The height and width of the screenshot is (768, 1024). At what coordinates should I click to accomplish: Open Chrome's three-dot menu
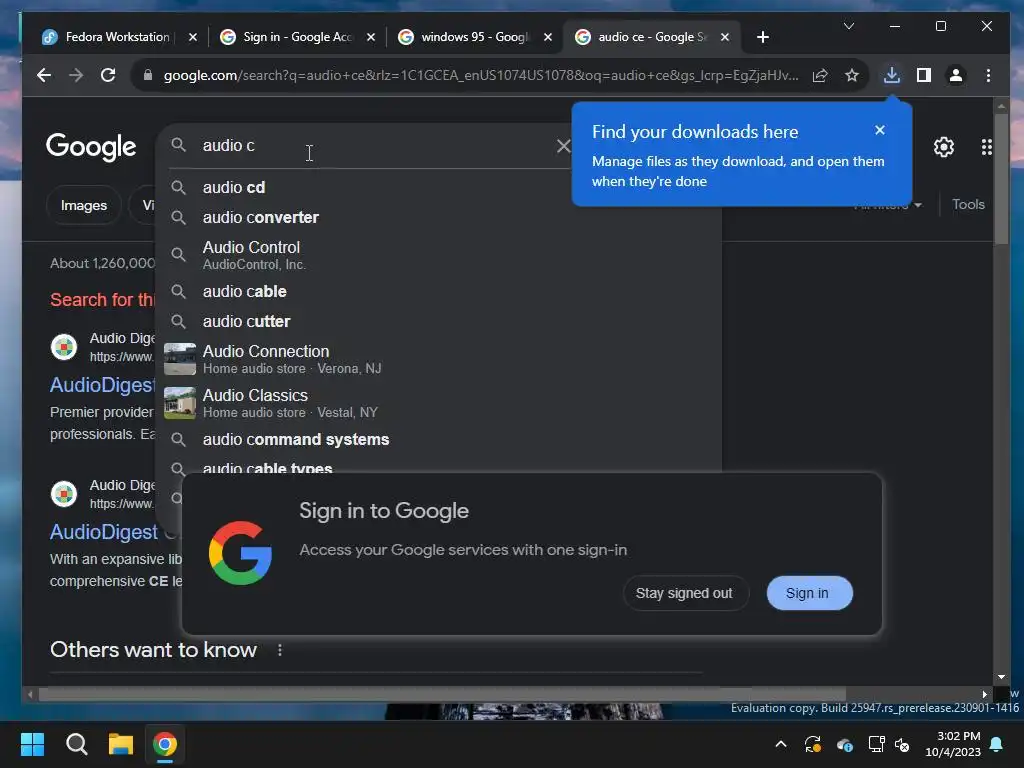988,75
